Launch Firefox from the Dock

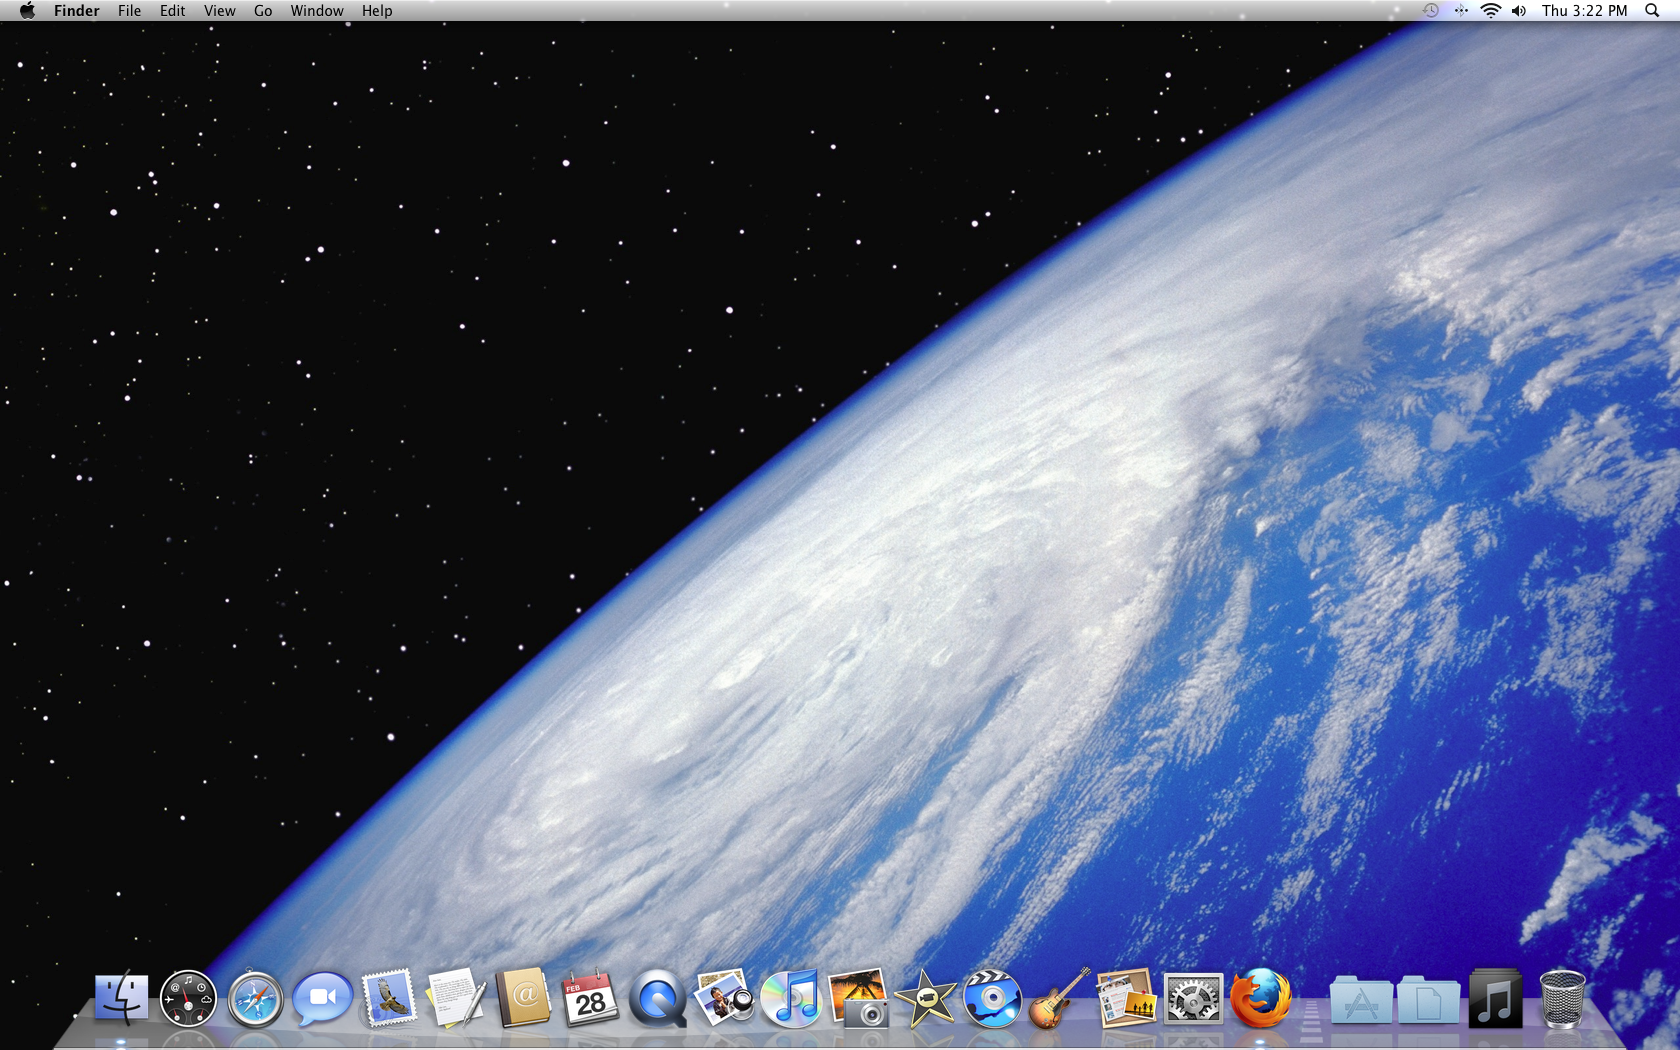[x=1261, y=998]
